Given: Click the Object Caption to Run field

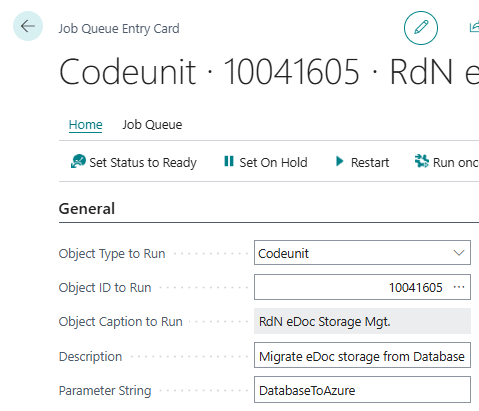Looking at the screenshot, I should coord(362,321).
